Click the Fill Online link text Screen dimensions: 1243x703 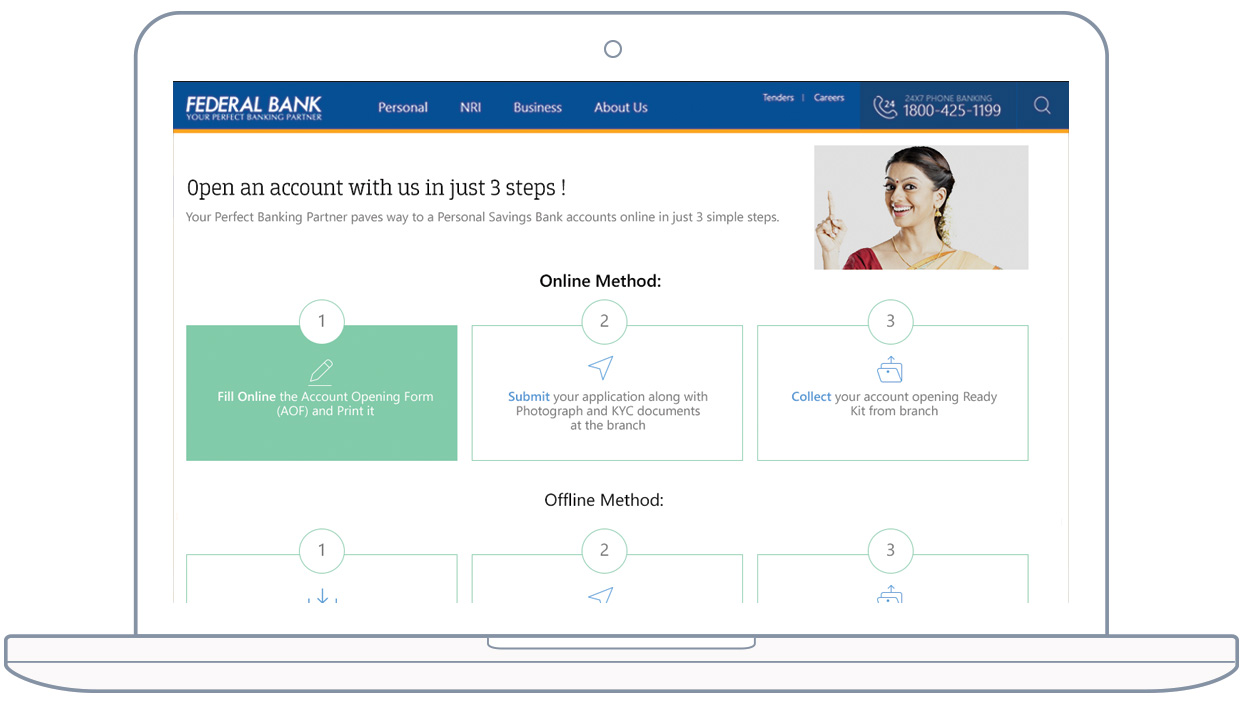click(x=246, y=397)
